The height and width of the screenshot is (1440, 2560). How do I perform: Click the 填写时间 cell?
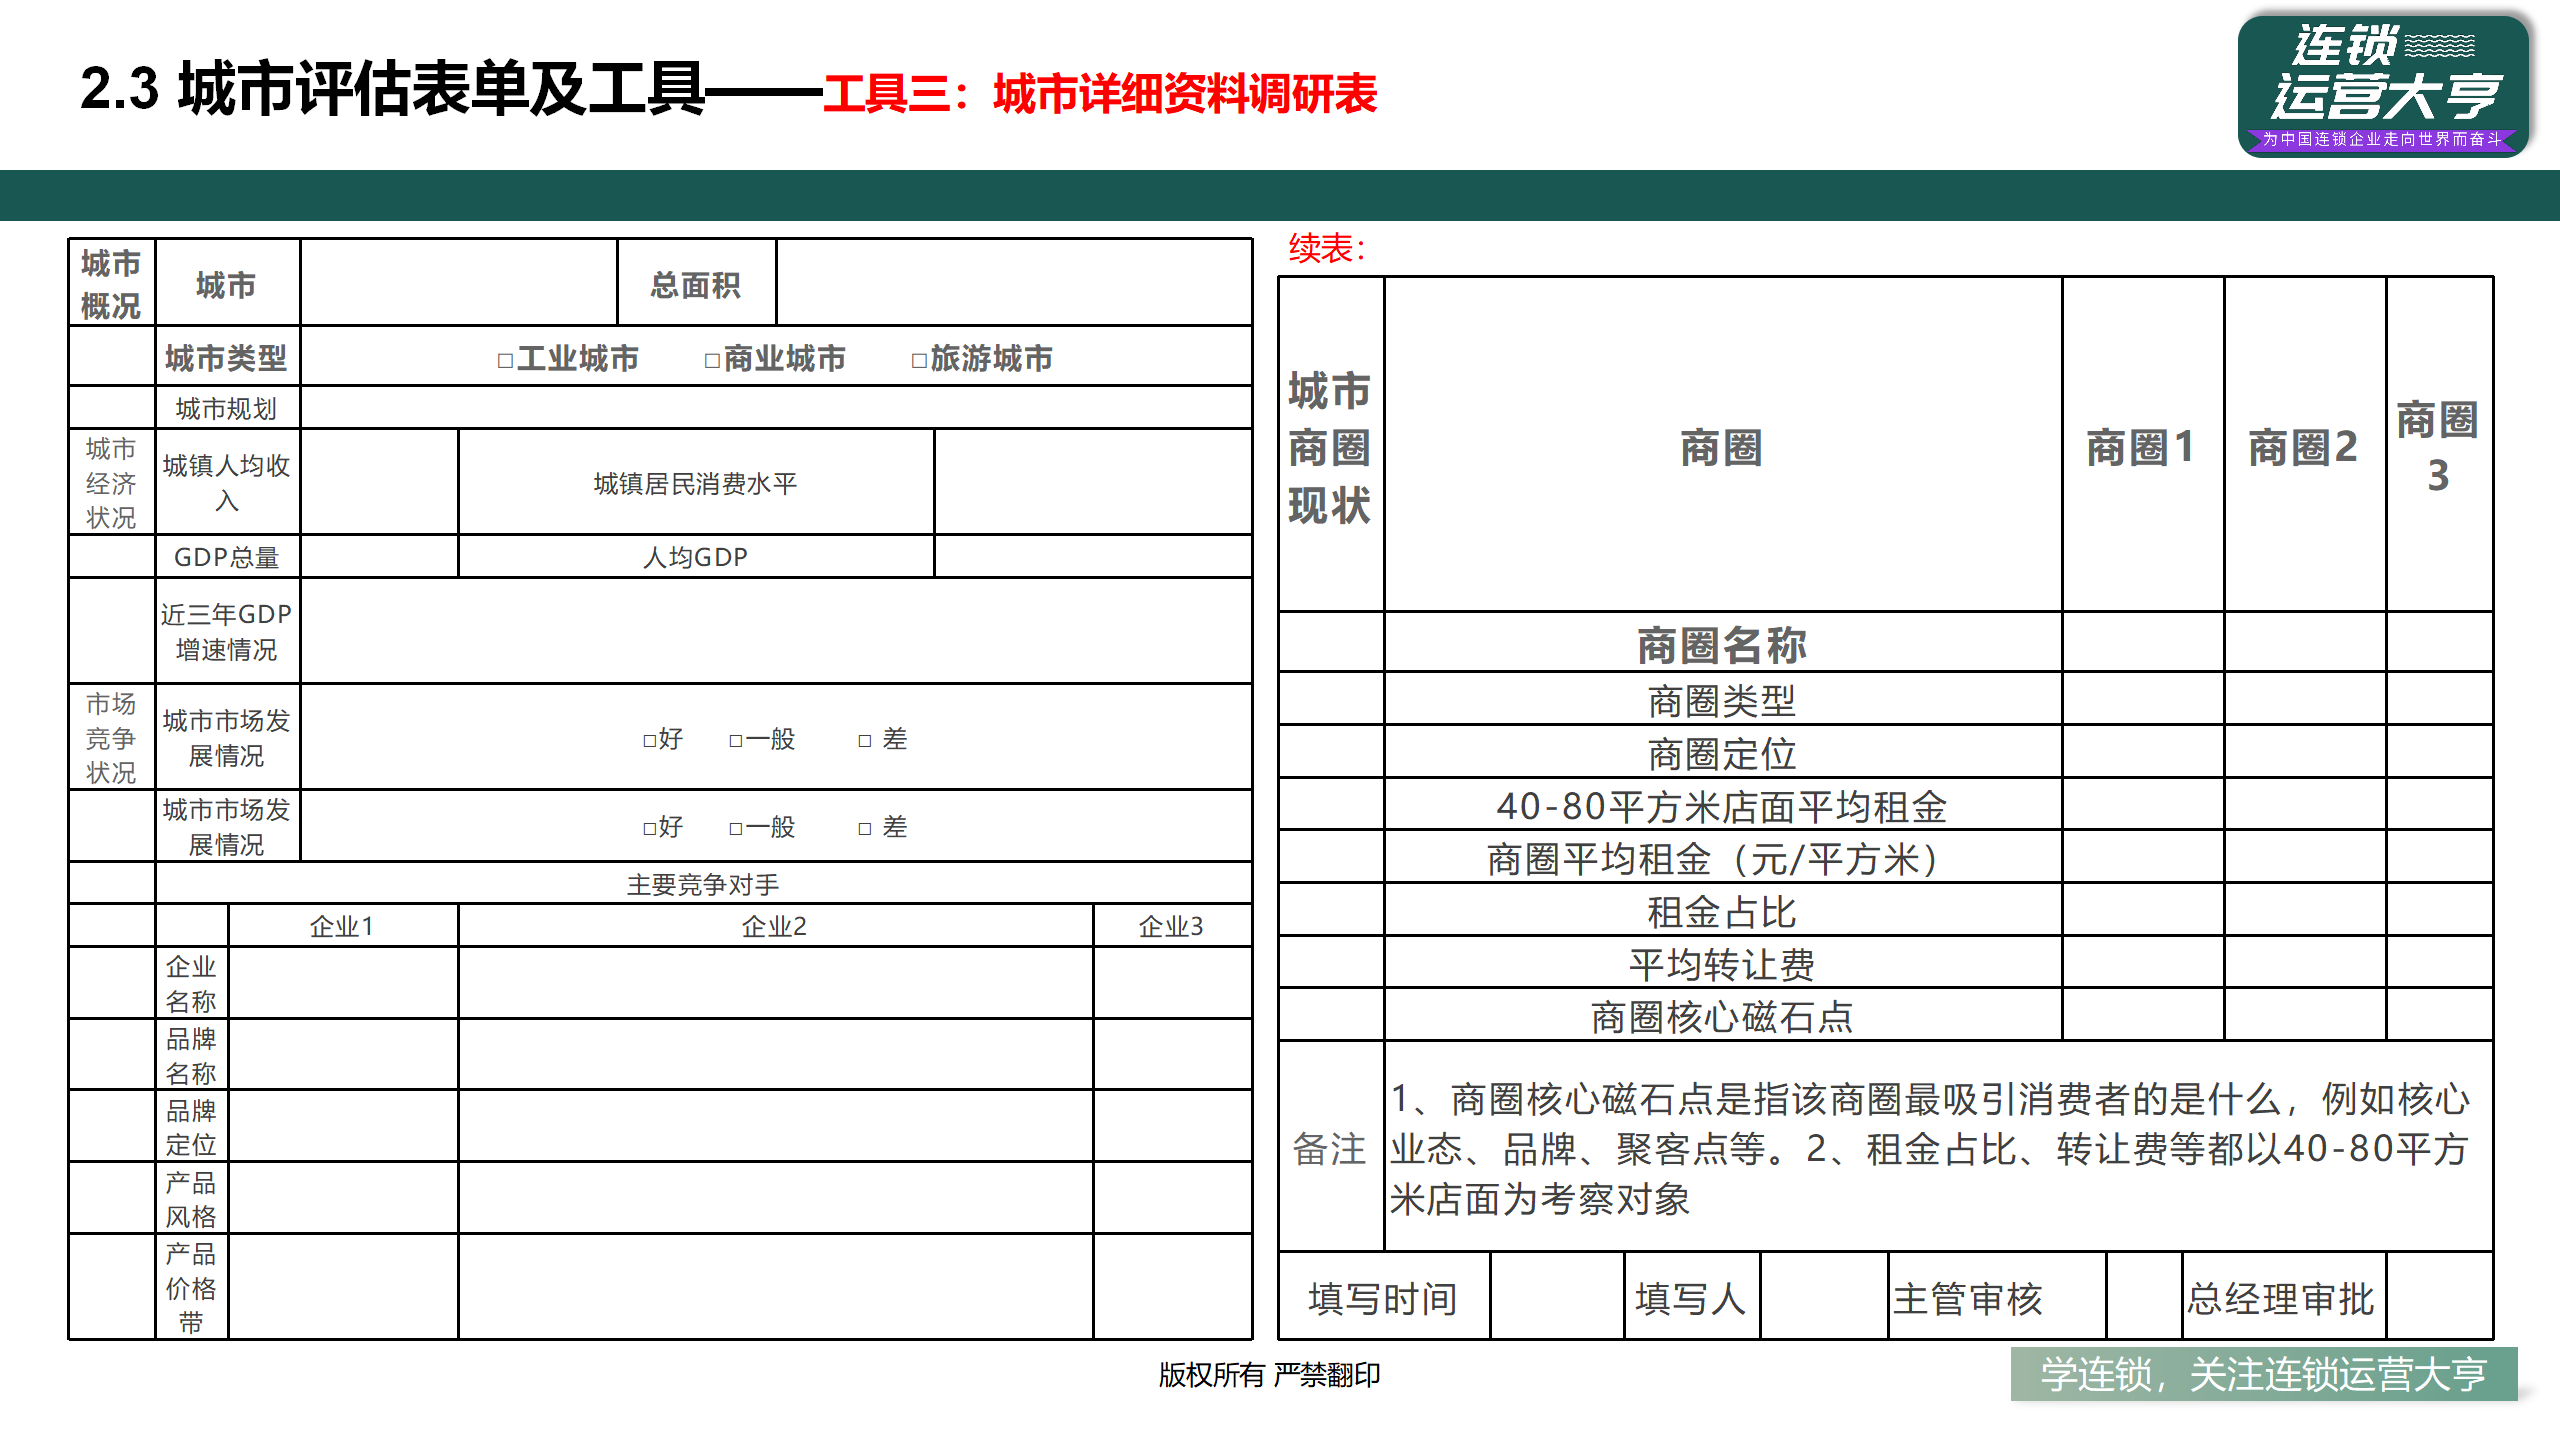pos(1384,1297)
